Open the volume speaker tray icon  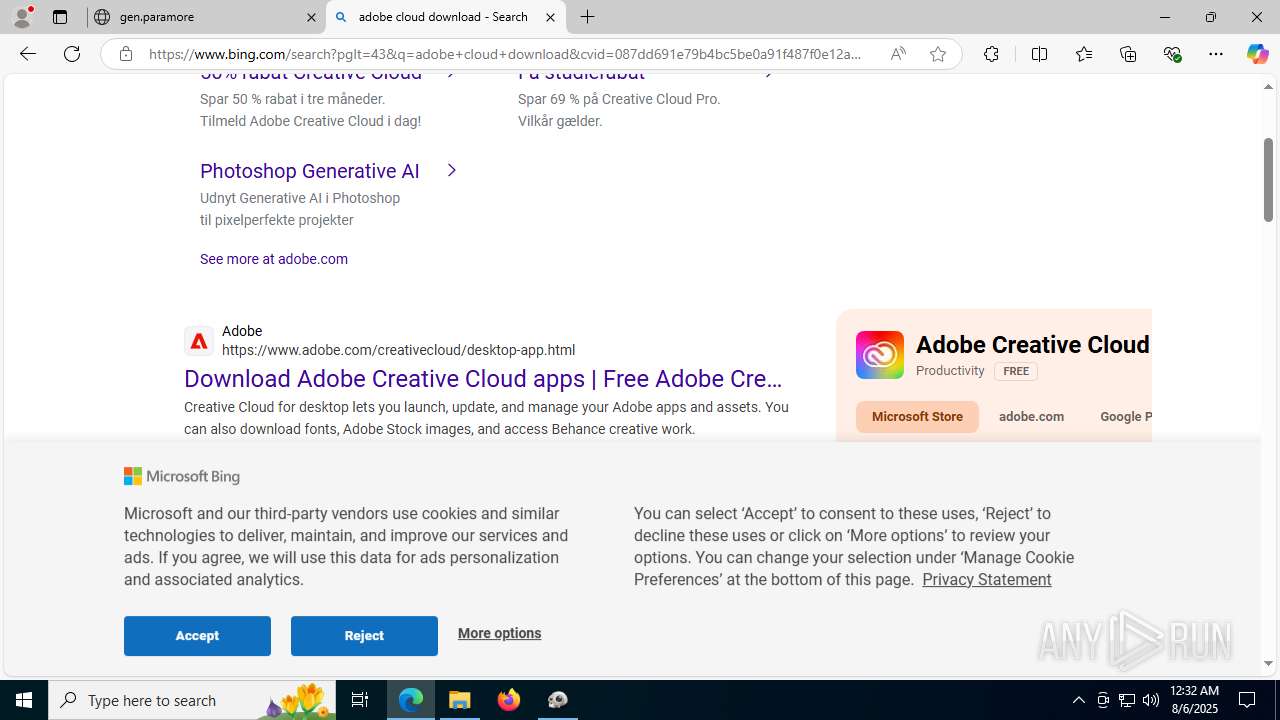(1151, 700)
